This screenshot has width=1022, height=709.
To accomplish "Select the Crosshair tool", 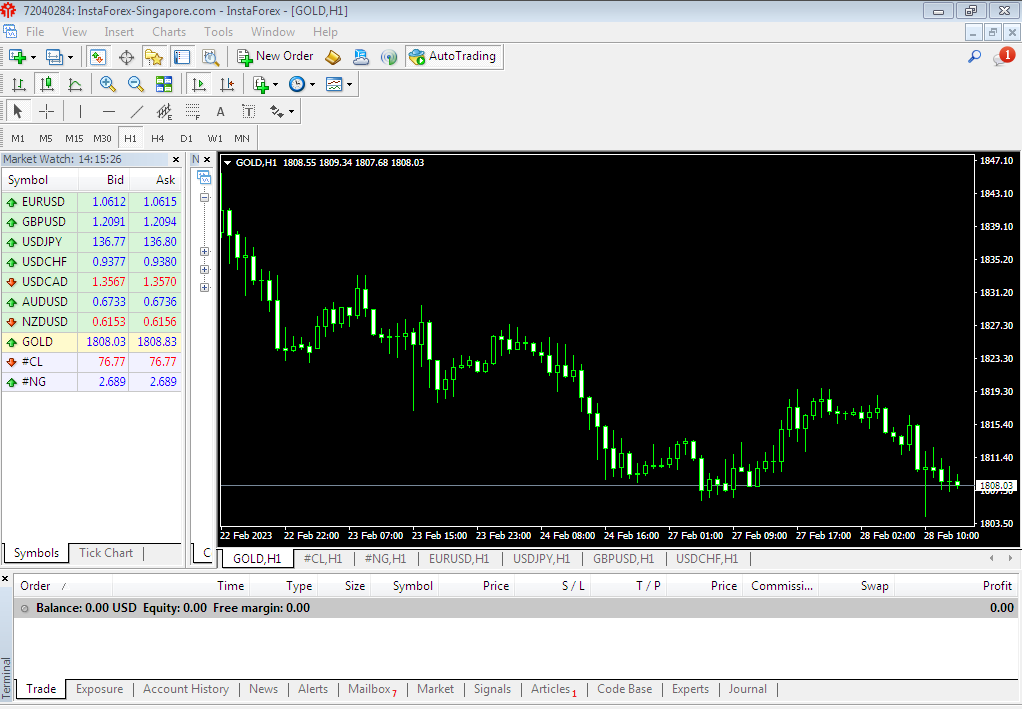I will 46,111.
